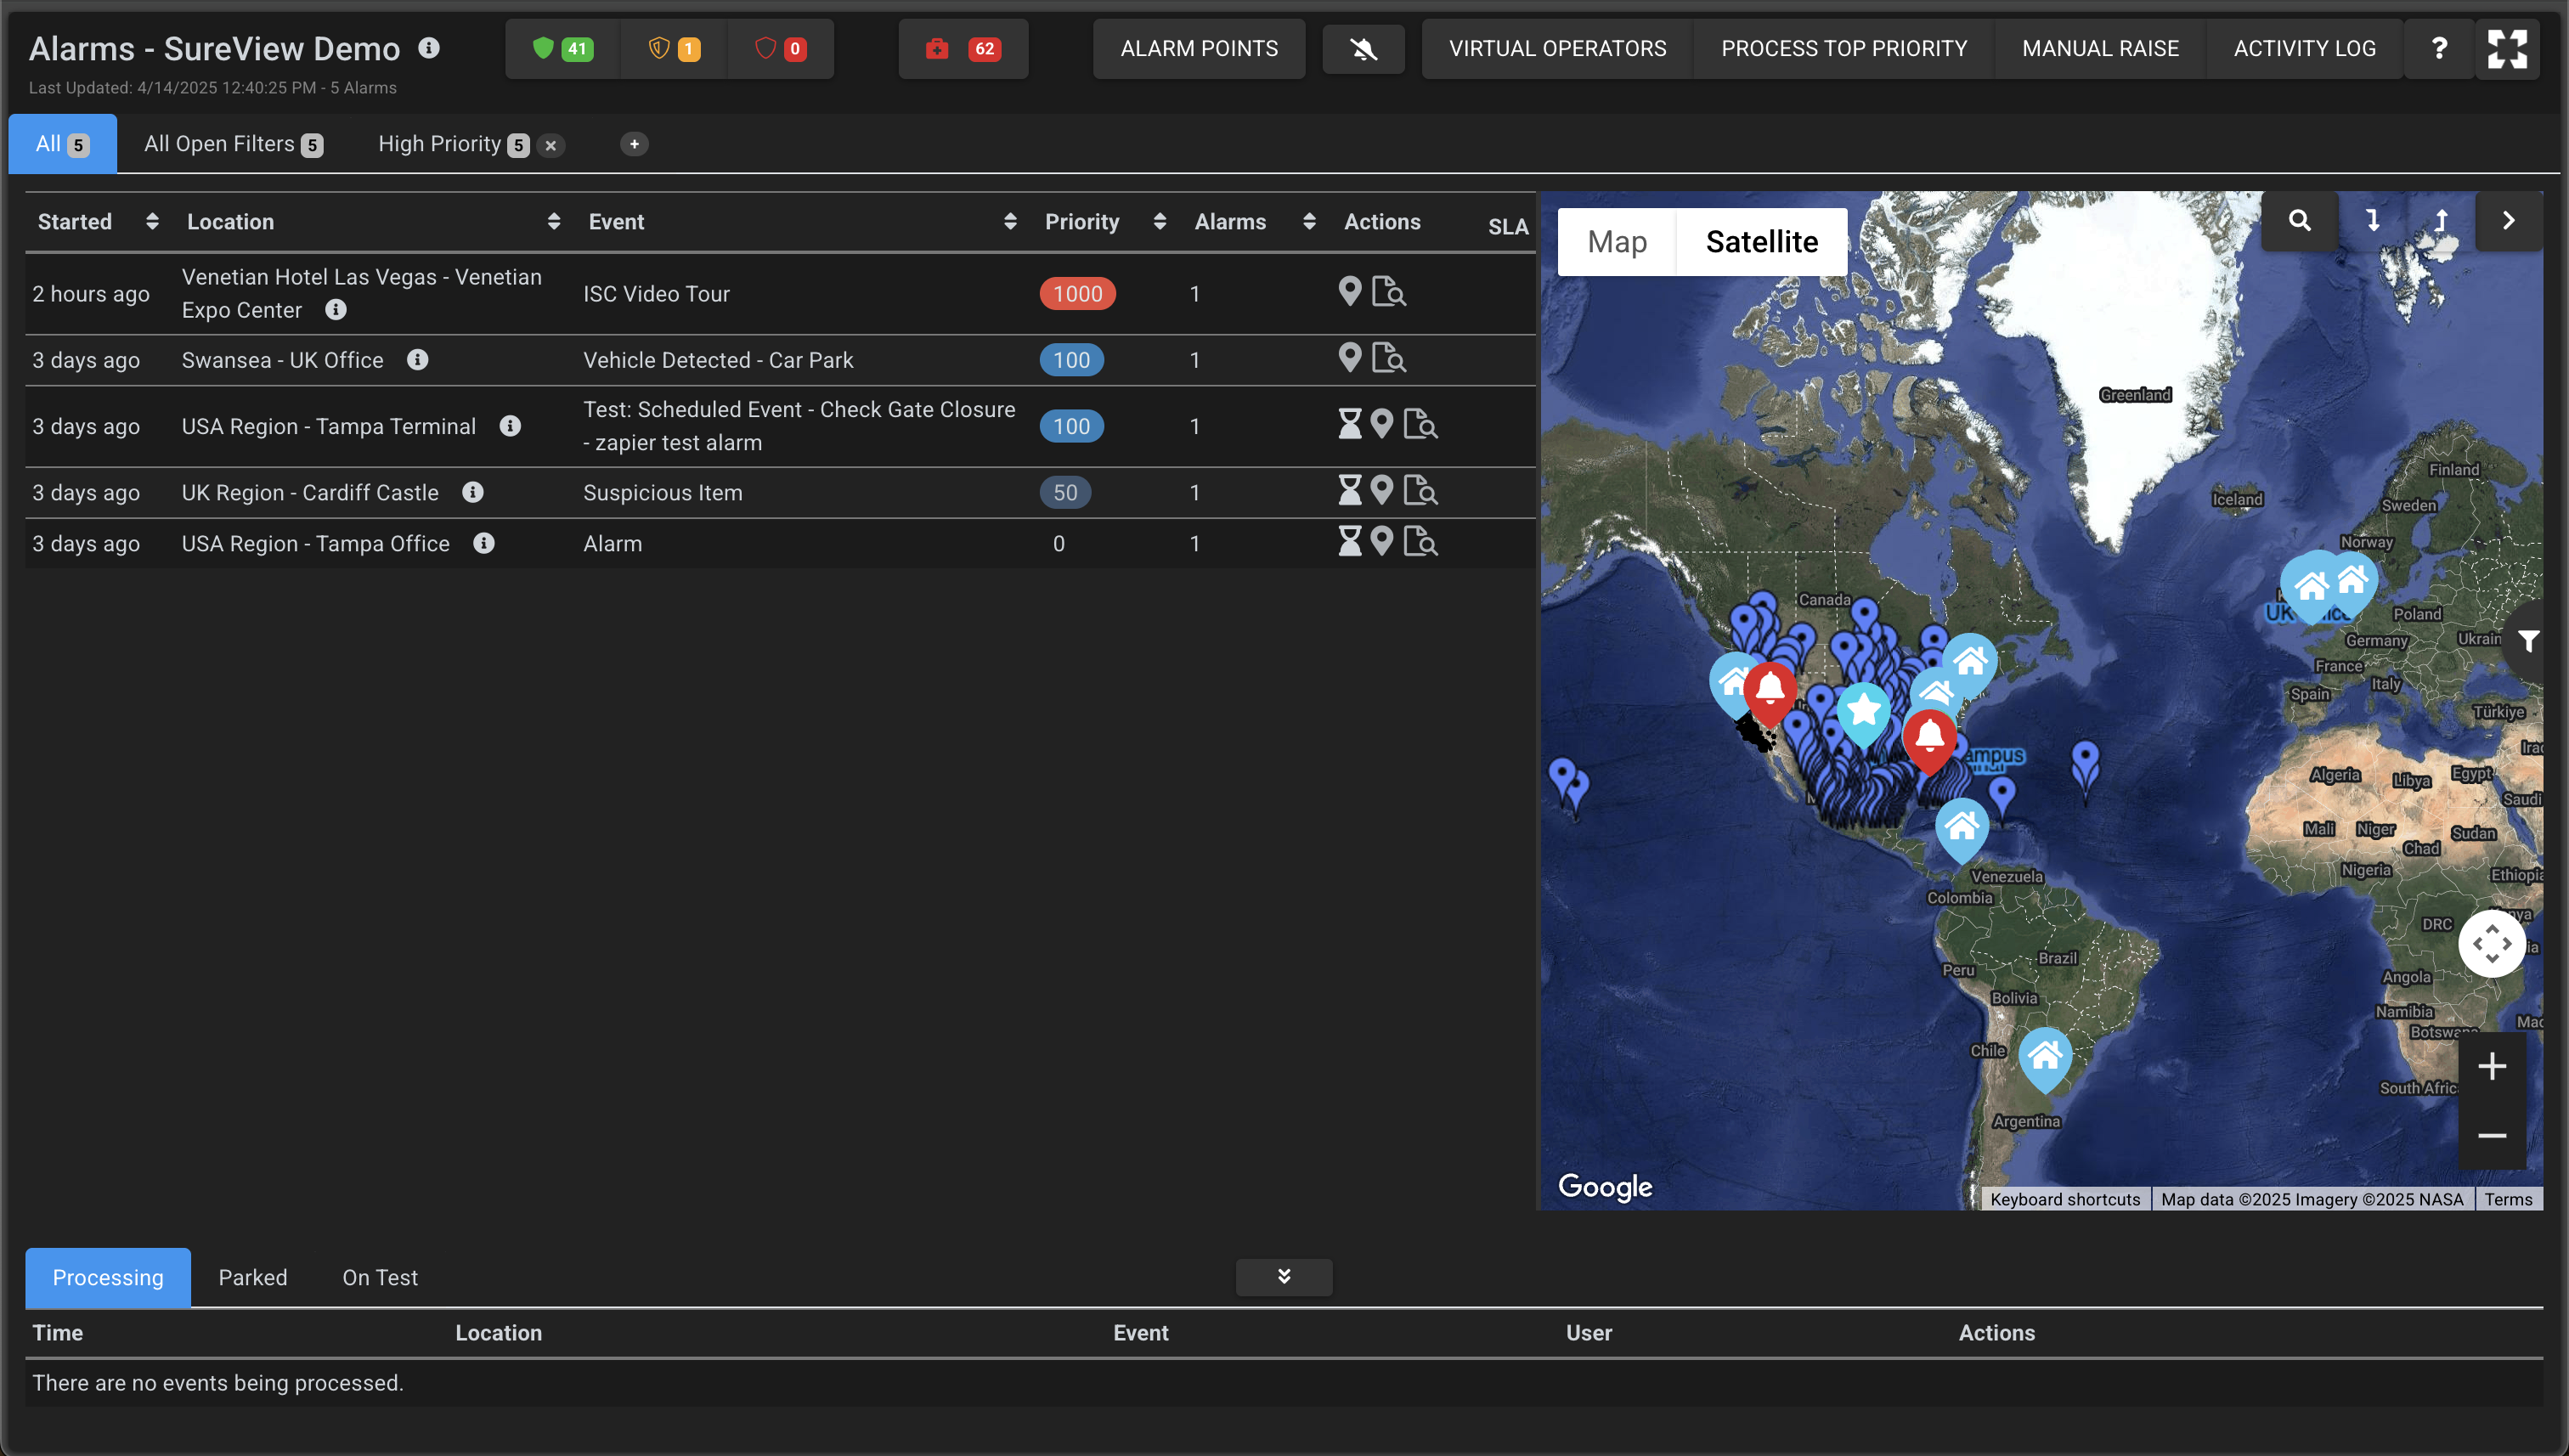This screenshot has width=2569, height=1456.
Task: Locate Cardiff Castle alarm on map
Action: pos(1382,490)
